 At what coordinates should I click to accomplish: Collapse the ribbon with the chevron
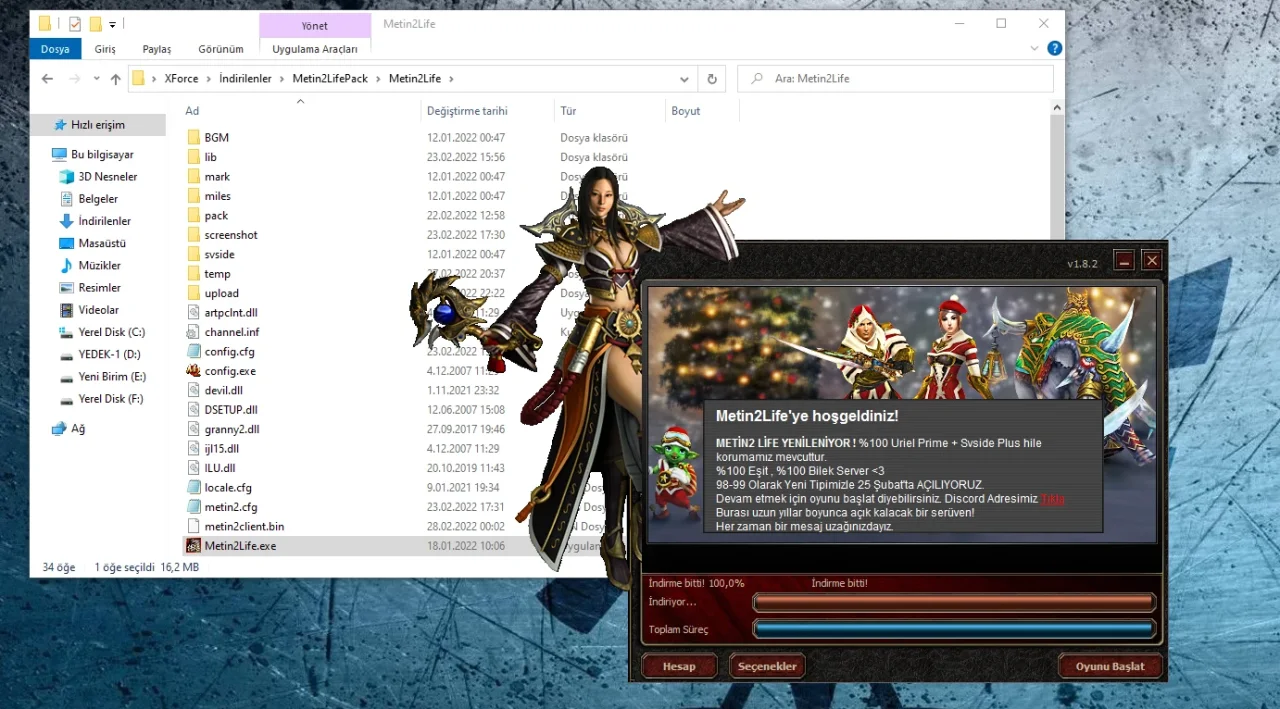pos(1034,48)
